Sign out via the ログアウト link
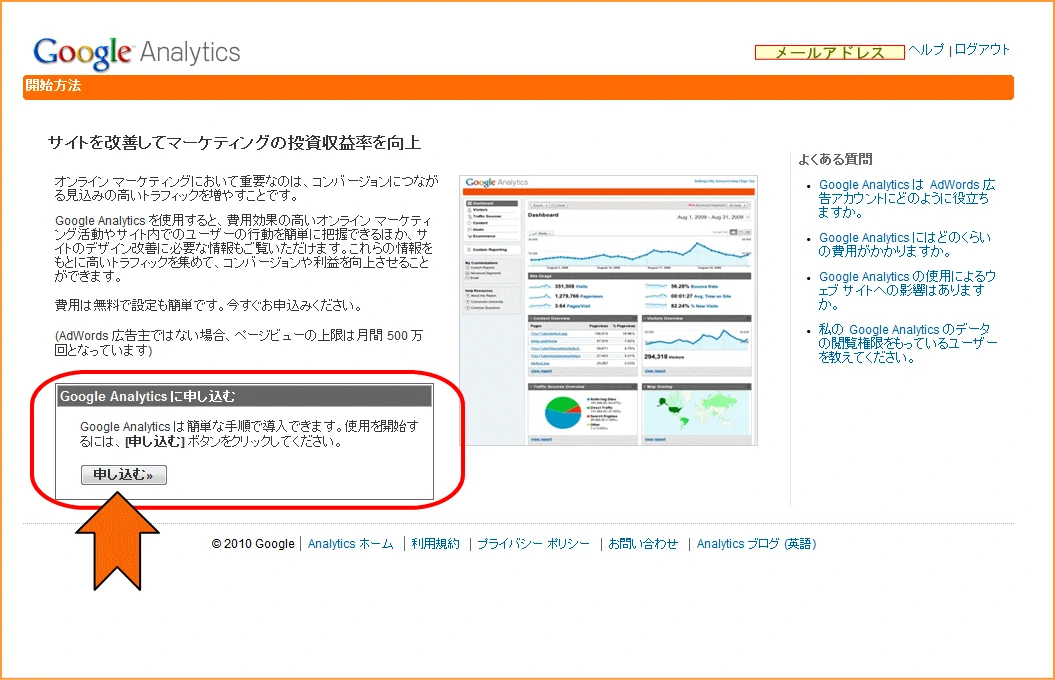The width and height of the screenshot is (1055, 680). (982, 50)
